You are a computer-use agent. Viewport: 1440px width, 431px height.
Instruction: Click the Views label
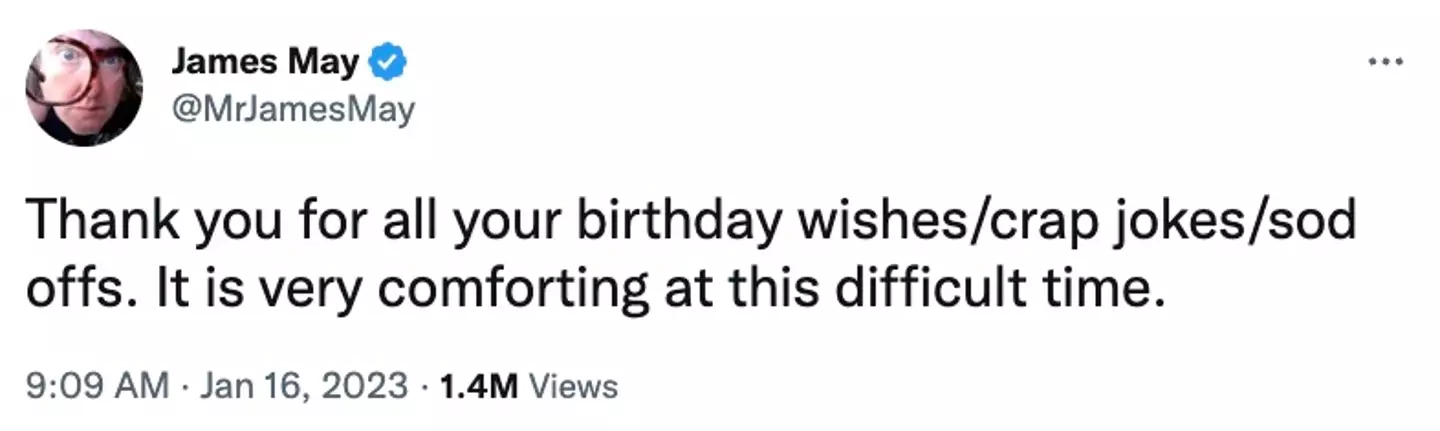coord(572,386)
